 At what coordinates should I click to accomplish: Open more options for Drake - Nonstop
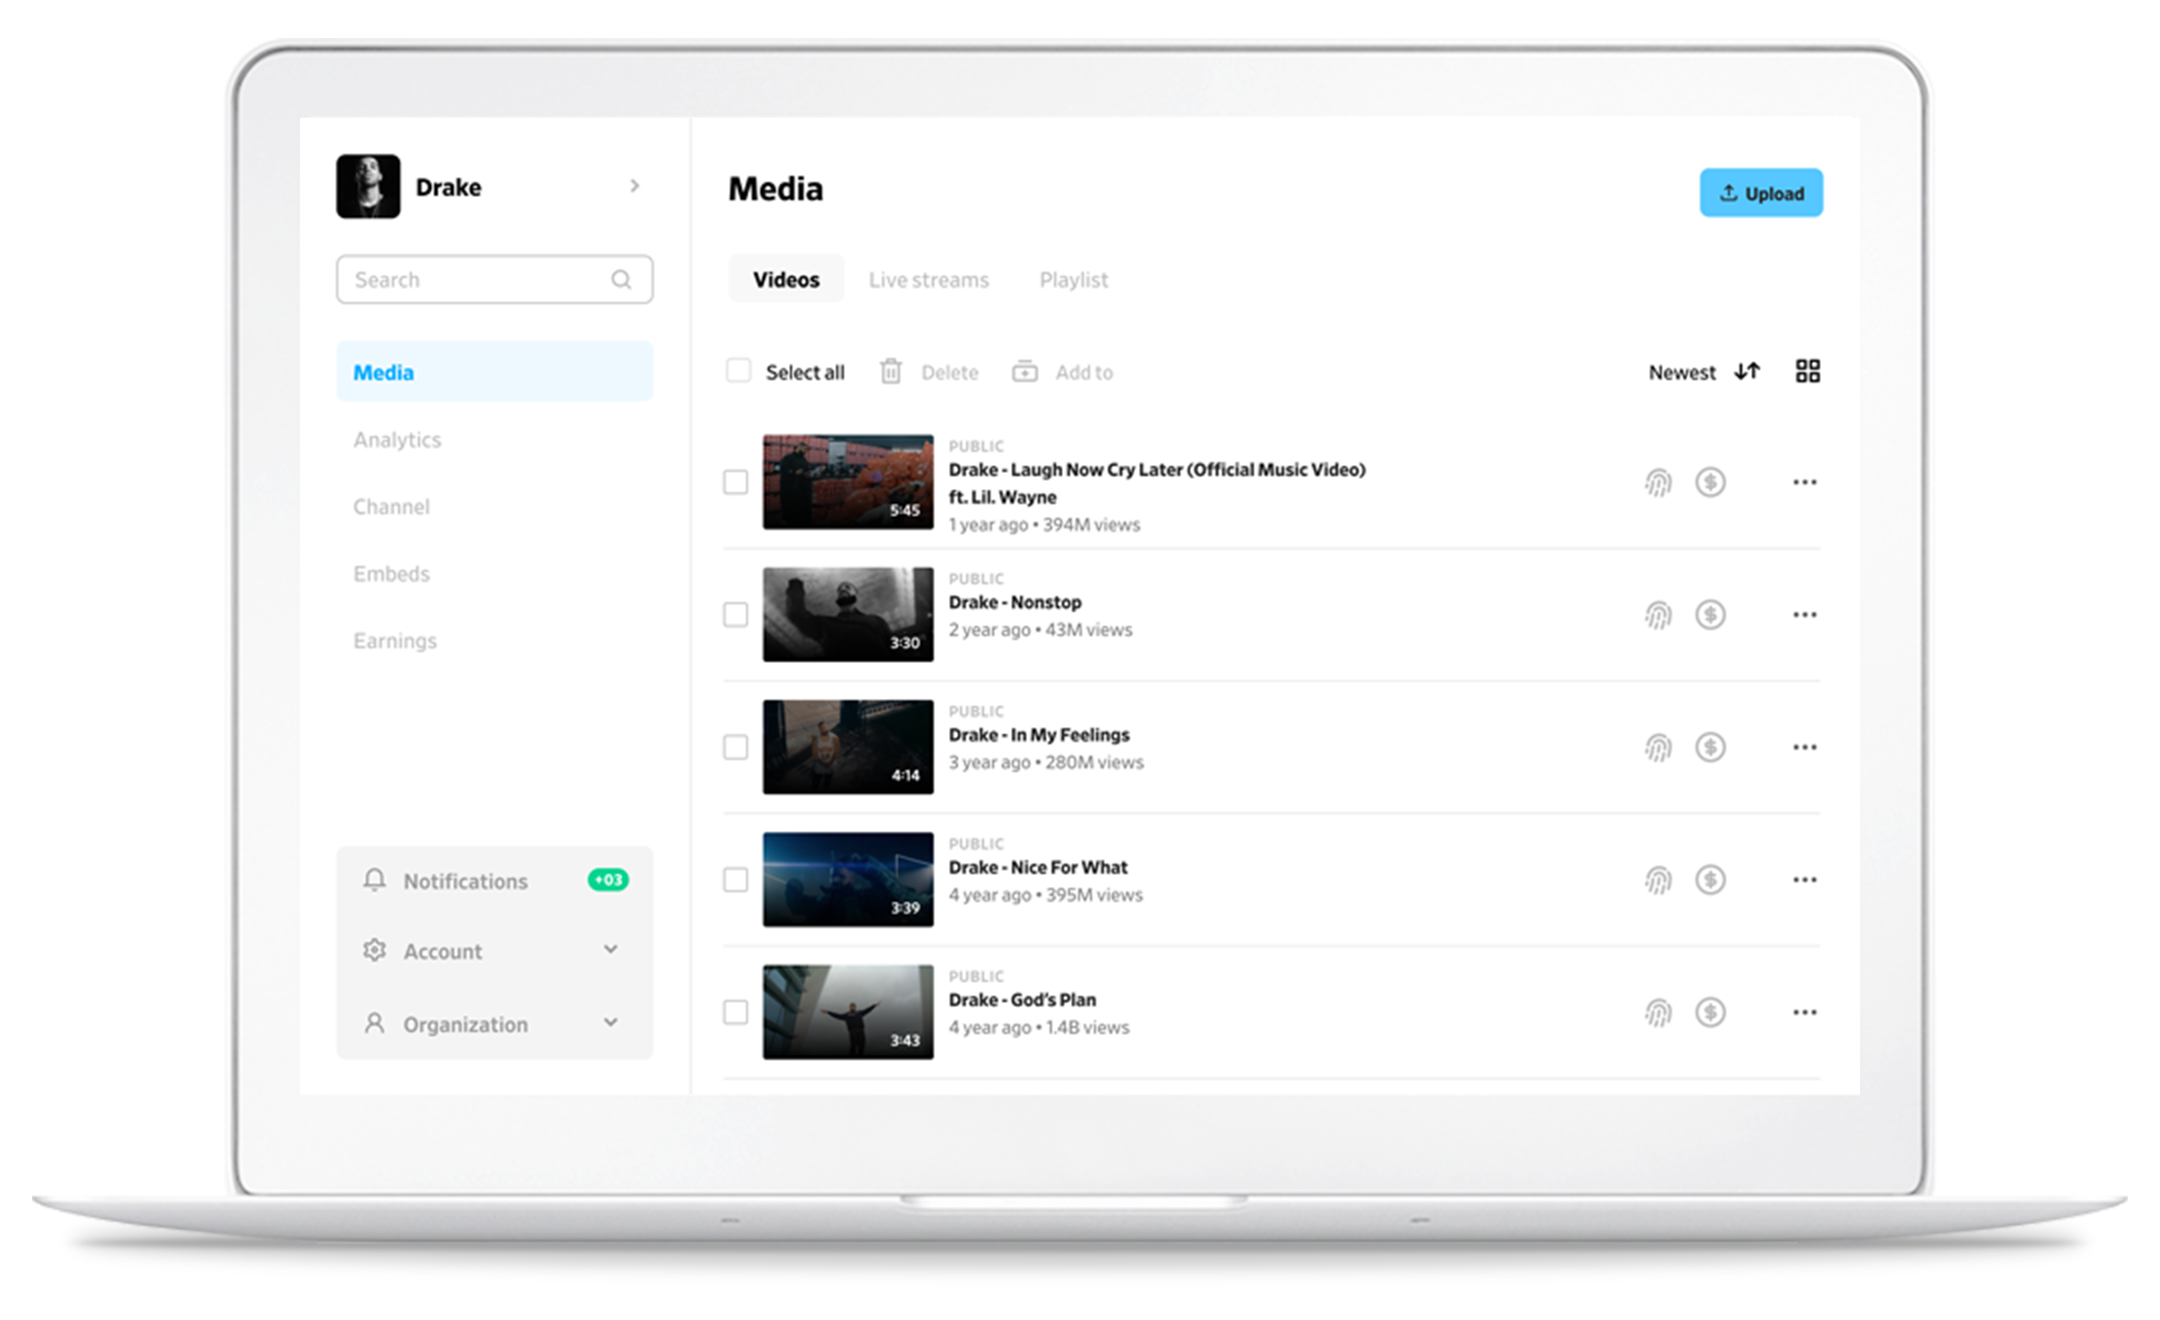click(1805, 614)
